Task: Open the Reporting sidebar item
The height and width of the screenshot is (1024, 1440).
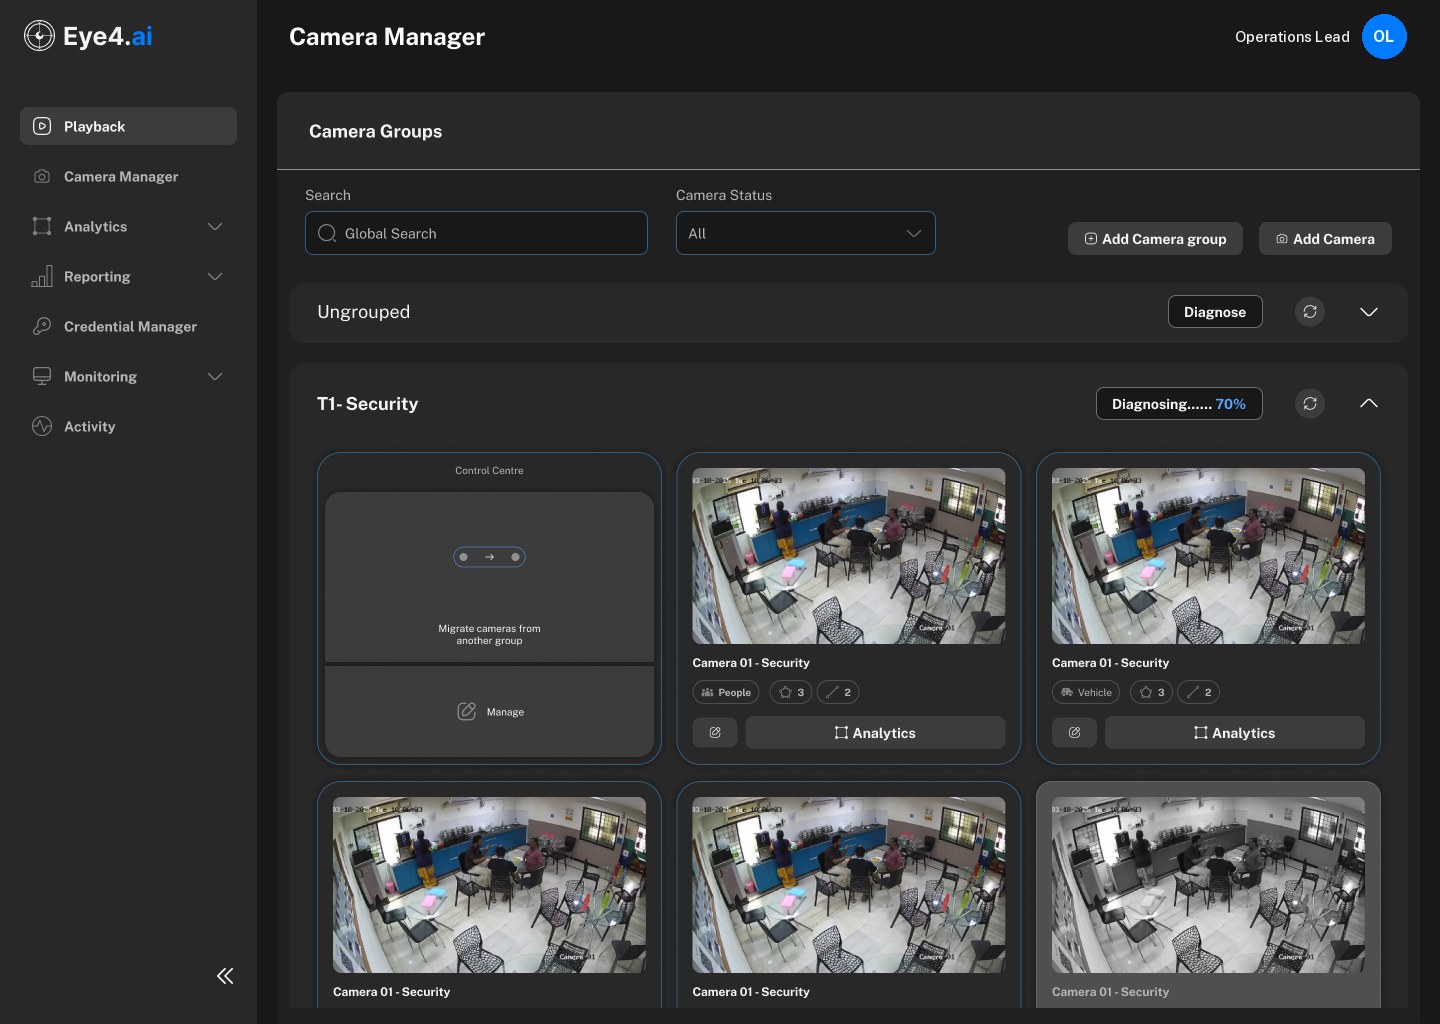Action: click(x=128, y=277)
